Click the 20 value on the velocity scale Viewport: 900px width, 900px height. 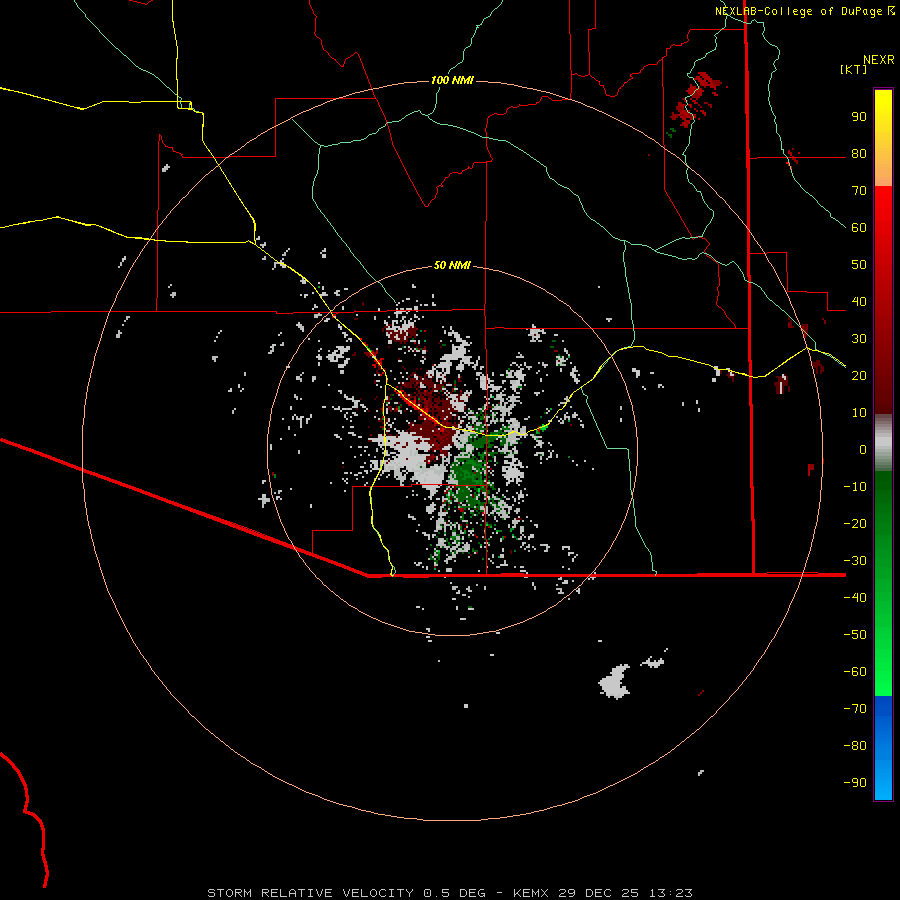point(859,376)
